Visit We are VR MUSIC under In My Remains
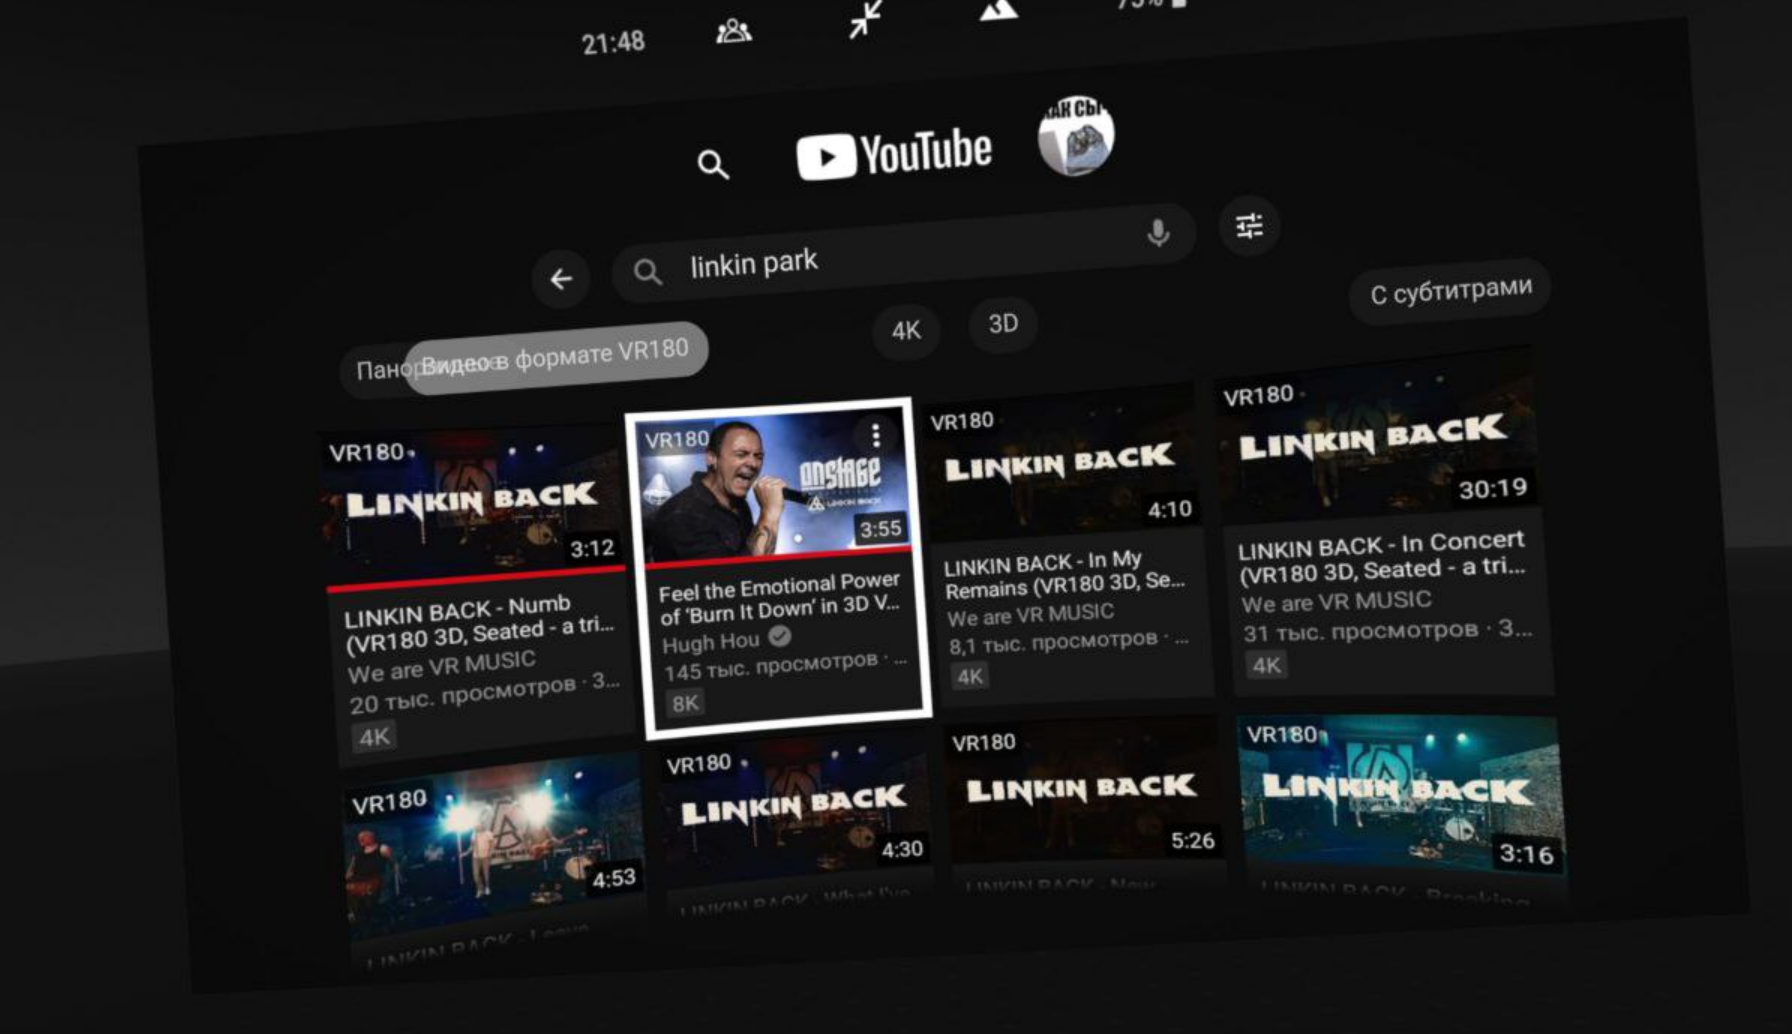The height and width of the screenshot is (1034, 1792). (1030, 614)
